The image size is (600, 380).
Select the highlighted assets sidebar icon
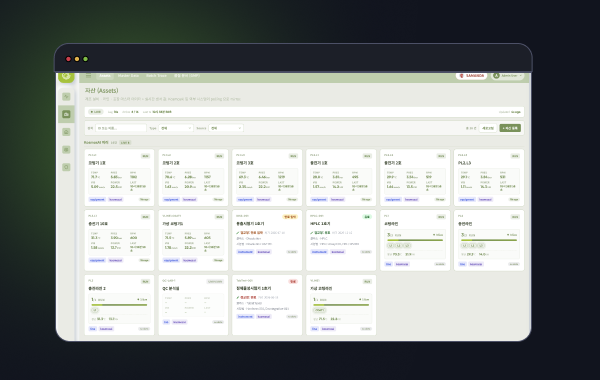point(66,114)
